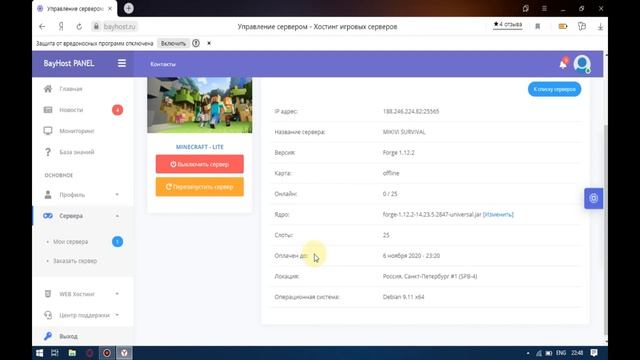Viewport: 640px width, 360px height.
Task: Click the Выключить сервер button
Action: tap(200, 164)
